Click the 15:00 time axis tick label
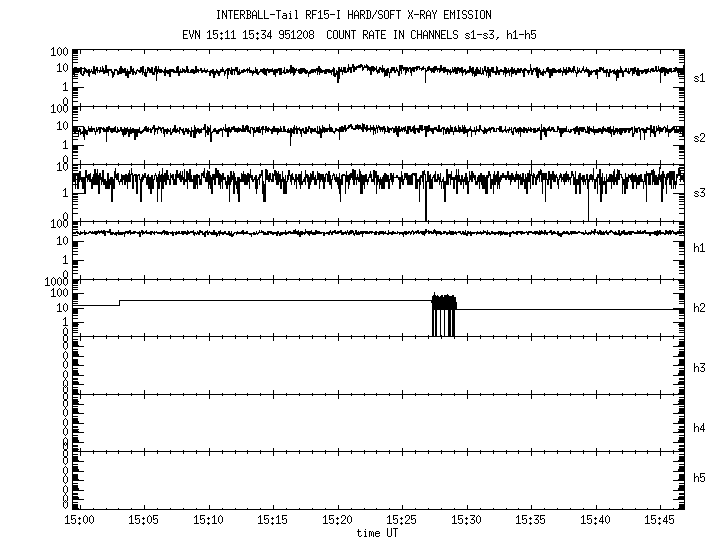Screen dimensions: 720x550 point(79,520)
